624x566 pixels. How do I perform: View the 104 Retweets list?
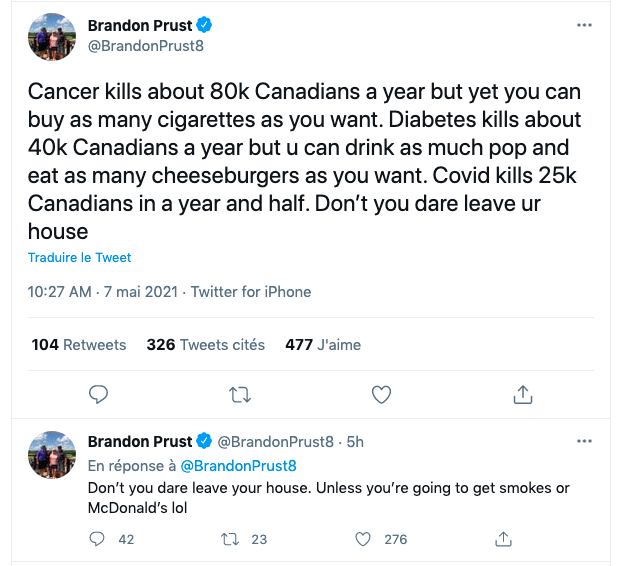coord(79,345)
